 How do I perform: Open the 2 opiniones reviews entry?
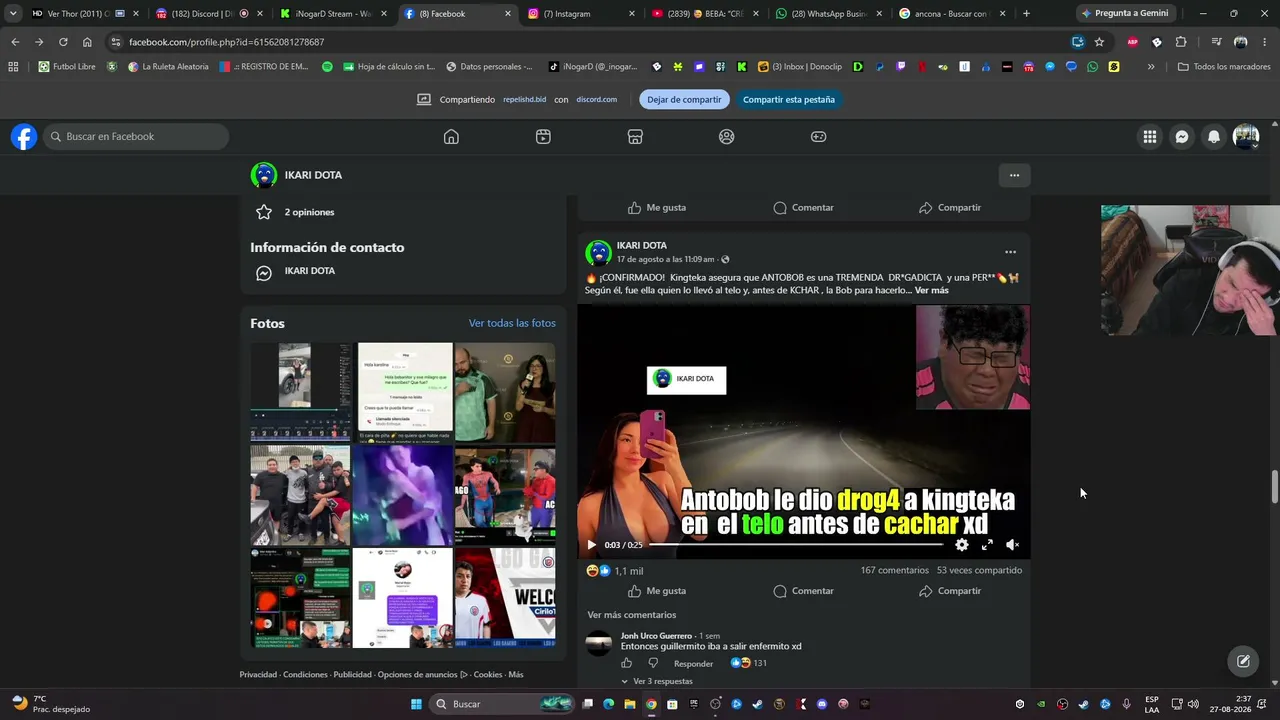[309, 212]
